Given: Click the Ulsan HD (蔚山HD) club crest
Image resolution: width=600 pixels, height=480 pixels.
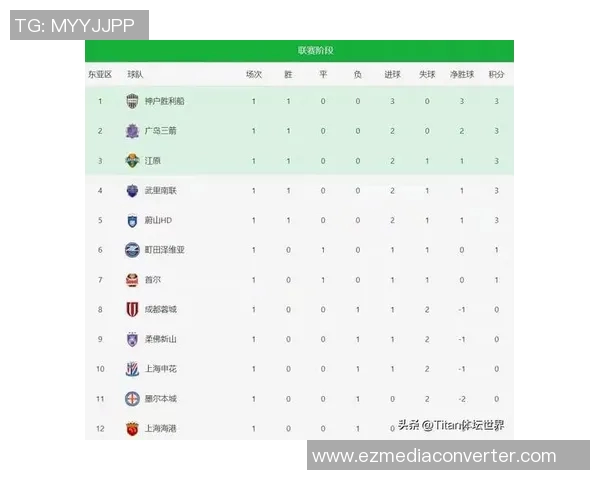Looking at the screenshot, I should coord(132,220).
